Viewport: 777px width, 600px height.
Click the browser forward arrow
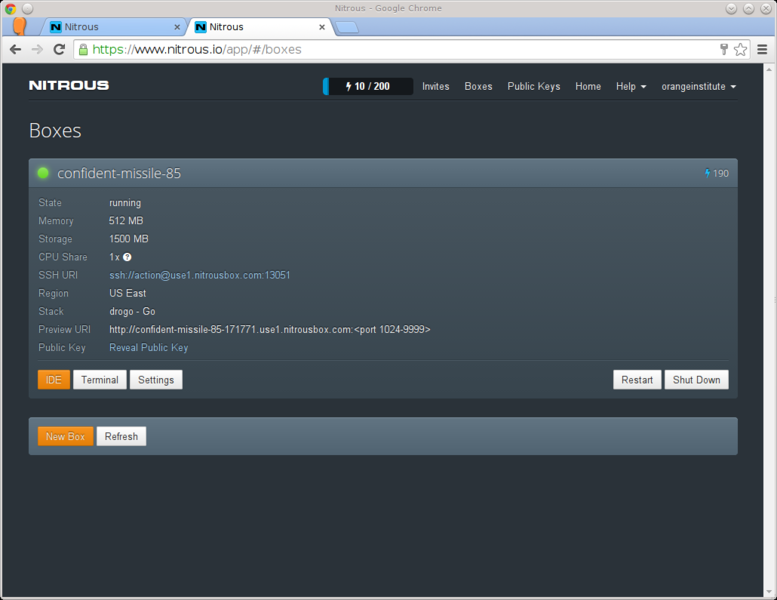click(x=37, y=49)
